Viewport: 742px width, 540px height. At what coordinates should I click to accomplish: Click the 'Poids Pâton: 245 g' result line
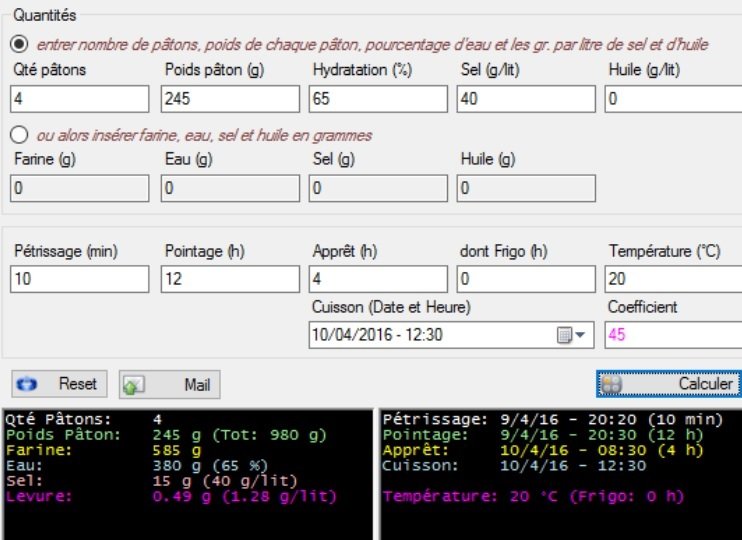(167, 435)
